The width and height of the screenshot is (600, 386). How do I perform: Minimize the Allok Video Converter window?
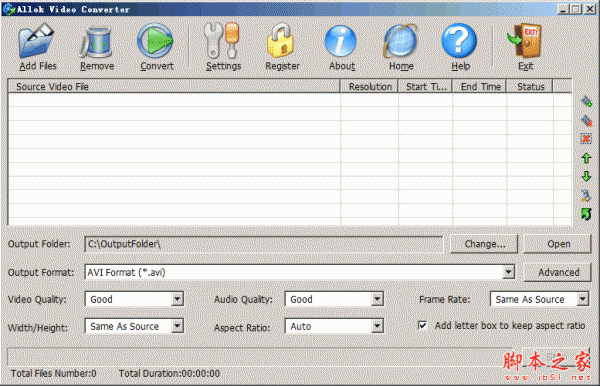pyautogui.click(x=562, y=9)
